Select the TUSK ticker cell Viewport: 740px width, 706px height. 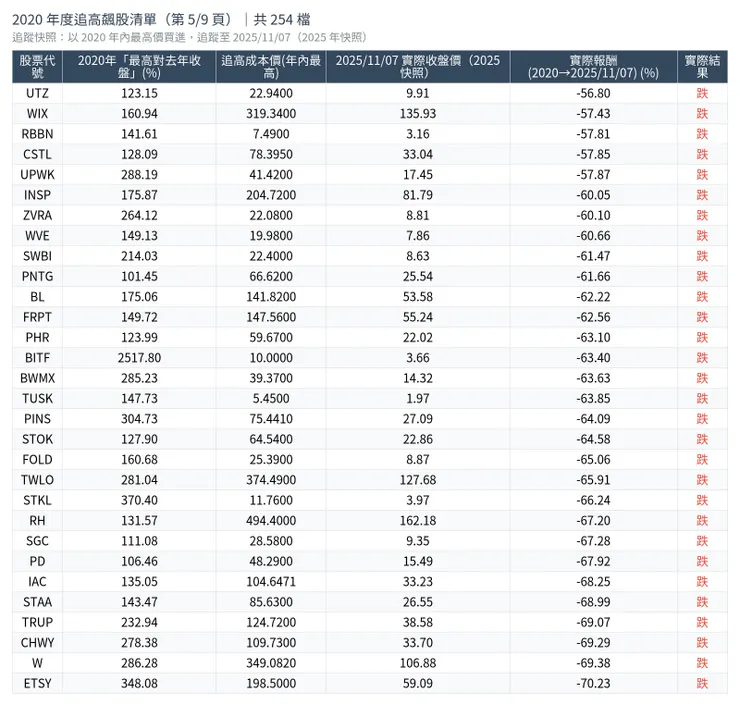point(37,398)
